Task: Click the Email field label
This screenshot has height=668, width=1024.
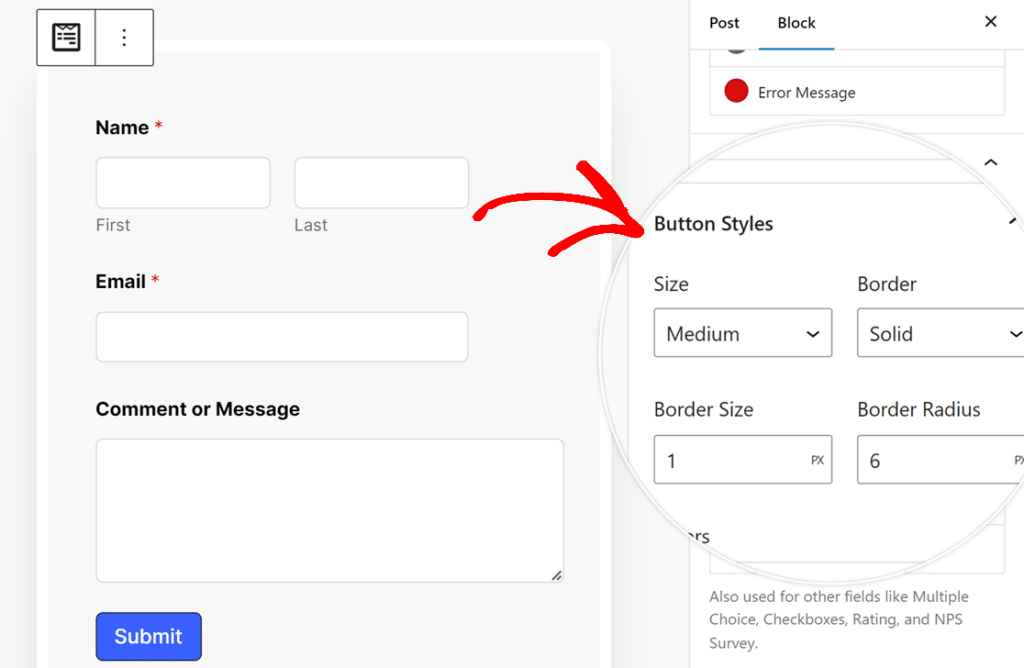Action: 121,282
